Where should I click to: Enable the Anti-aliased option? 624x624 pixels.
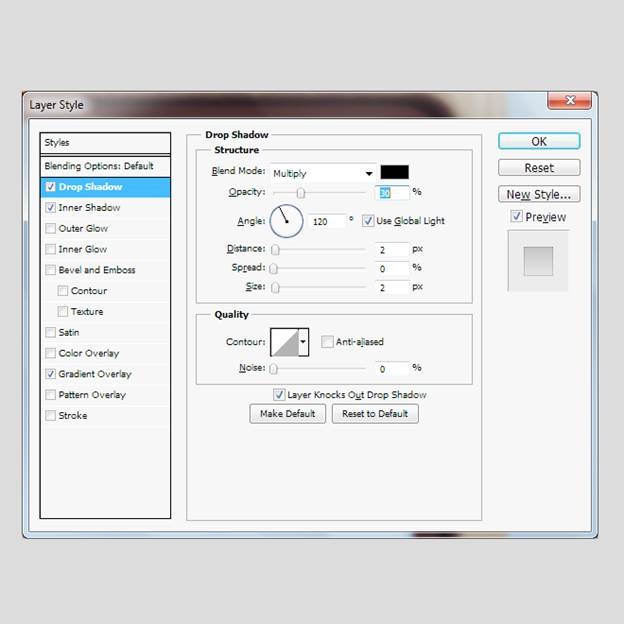[x=328, y=342]
